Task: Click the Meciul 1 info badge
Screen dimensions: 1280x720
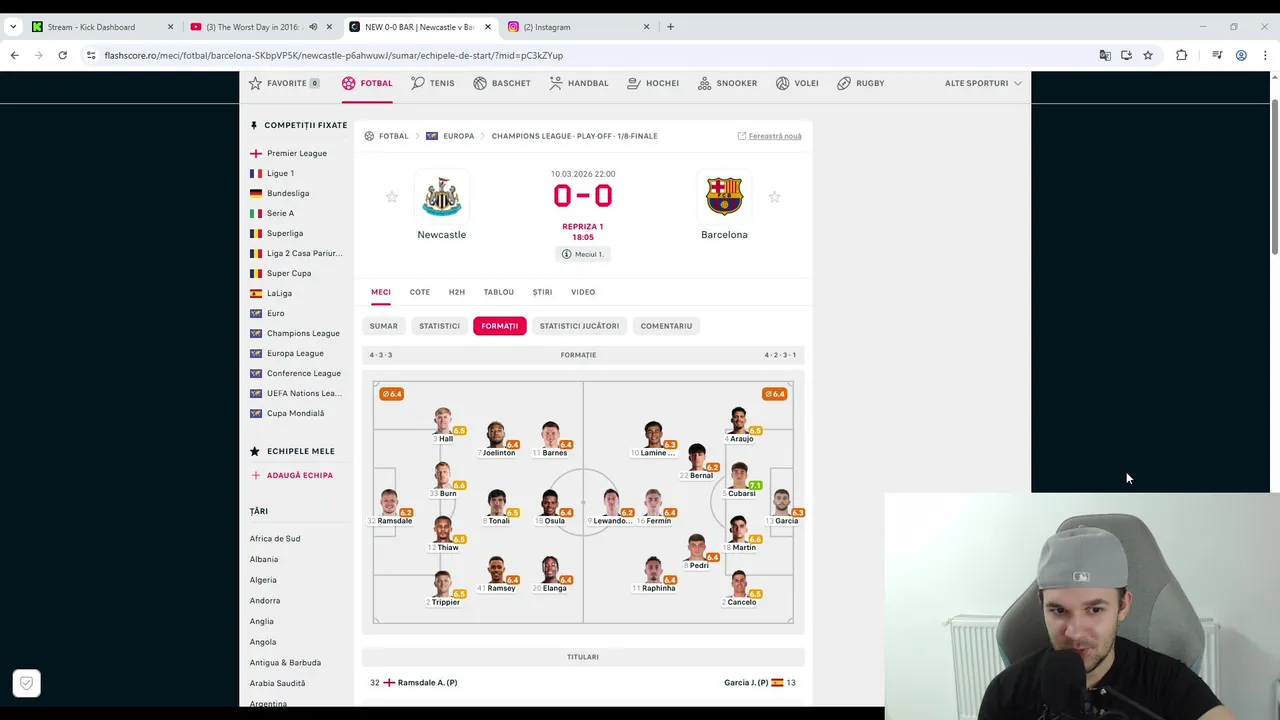Action: [583, 254]
